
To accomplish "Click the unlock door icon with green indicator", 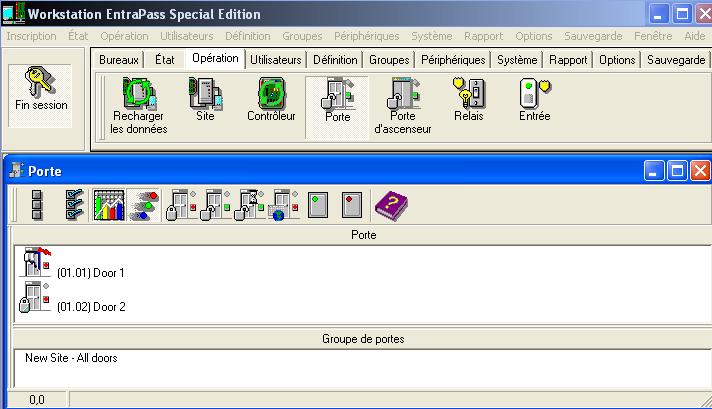I will pyautogui.click(x=215, y=205).
